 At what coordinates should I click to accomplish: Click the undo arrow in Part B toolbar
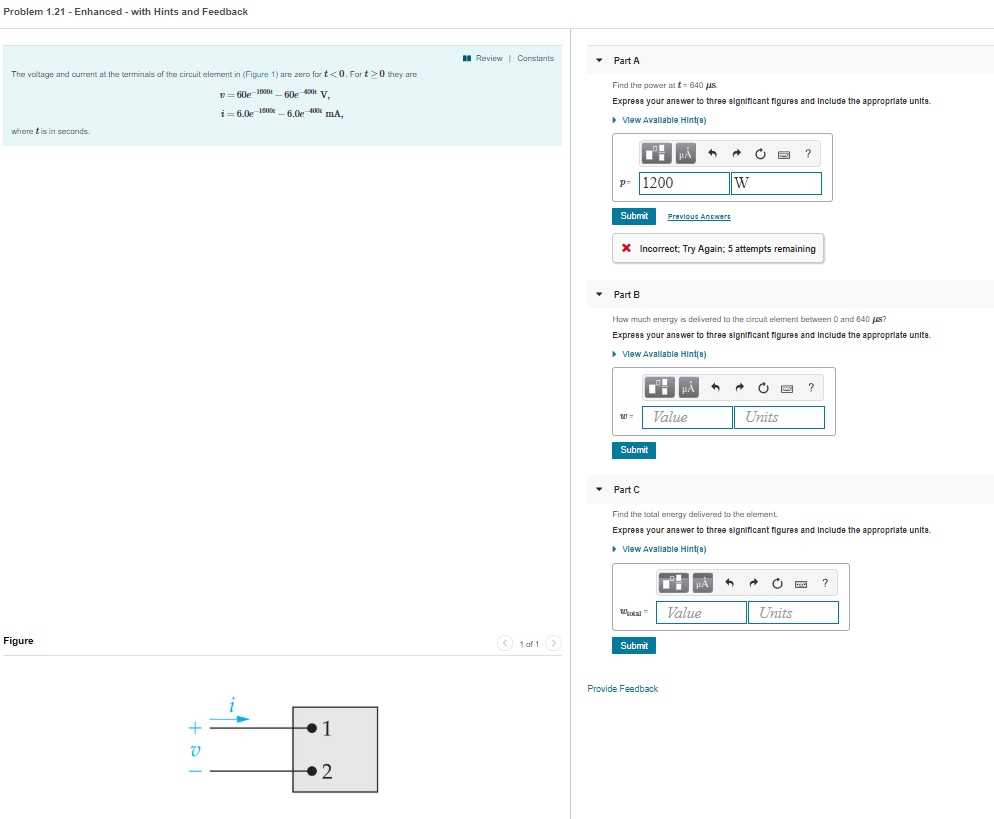click(x=716, y=388)
